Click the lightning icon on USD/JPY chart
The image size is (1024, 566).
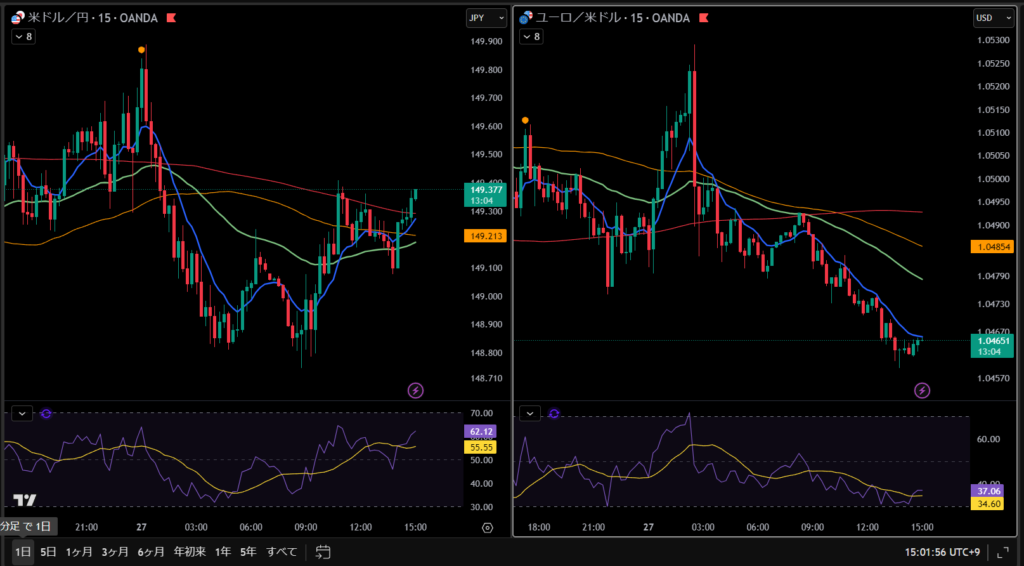[416, 390]
